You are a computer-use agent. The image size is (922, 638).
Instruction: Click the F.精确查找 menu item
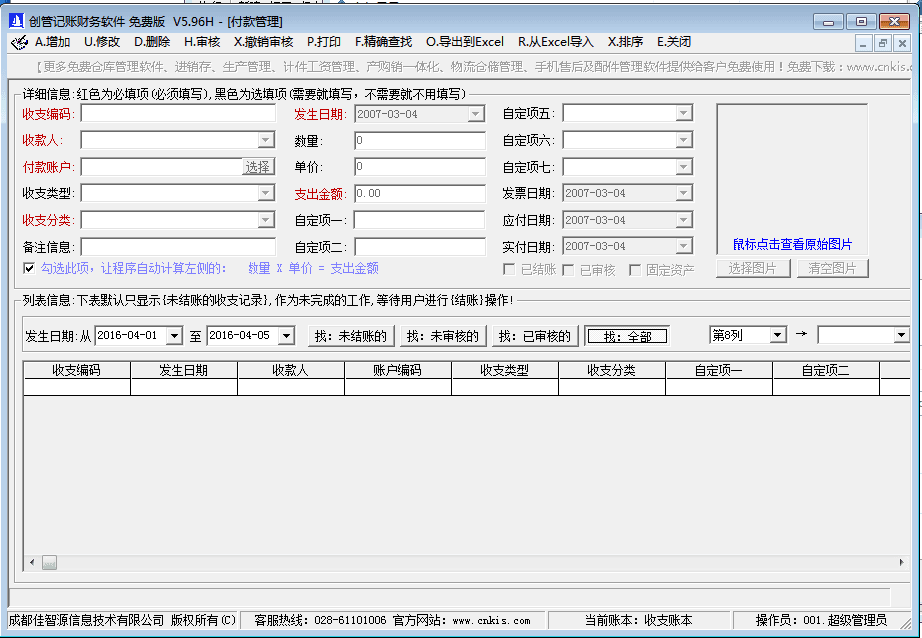(x=383, y=42)
